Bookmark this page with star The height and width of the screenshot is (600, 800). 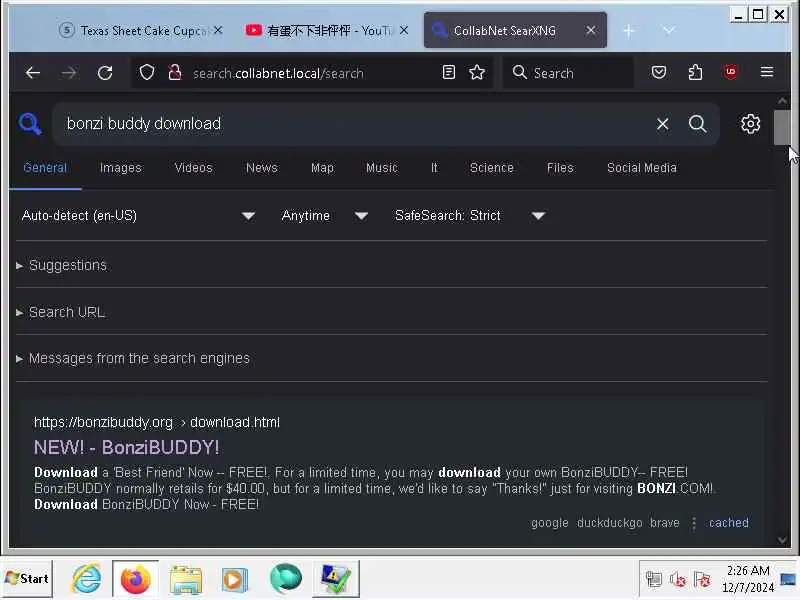477,72
